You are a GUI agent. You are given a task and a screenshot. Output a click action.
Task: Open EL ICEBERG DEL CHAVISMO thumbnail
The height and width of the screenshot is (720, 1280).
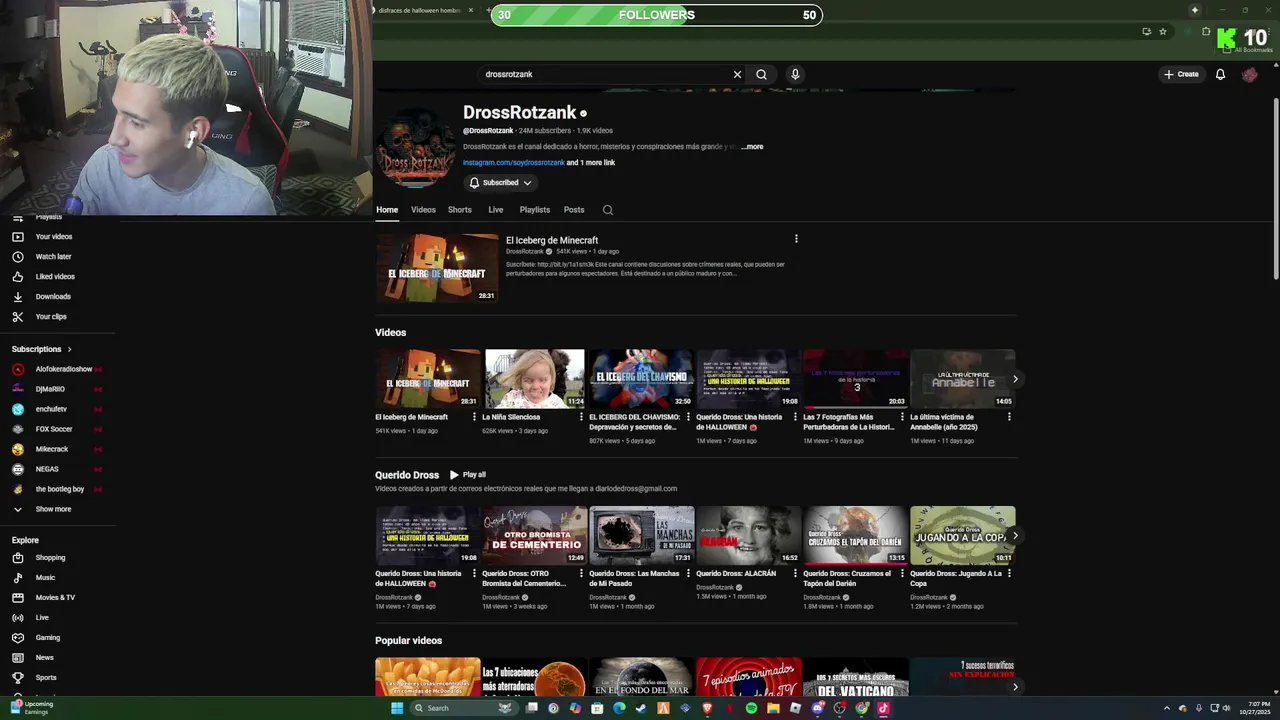pyautogui.click(x=641, y=378)
